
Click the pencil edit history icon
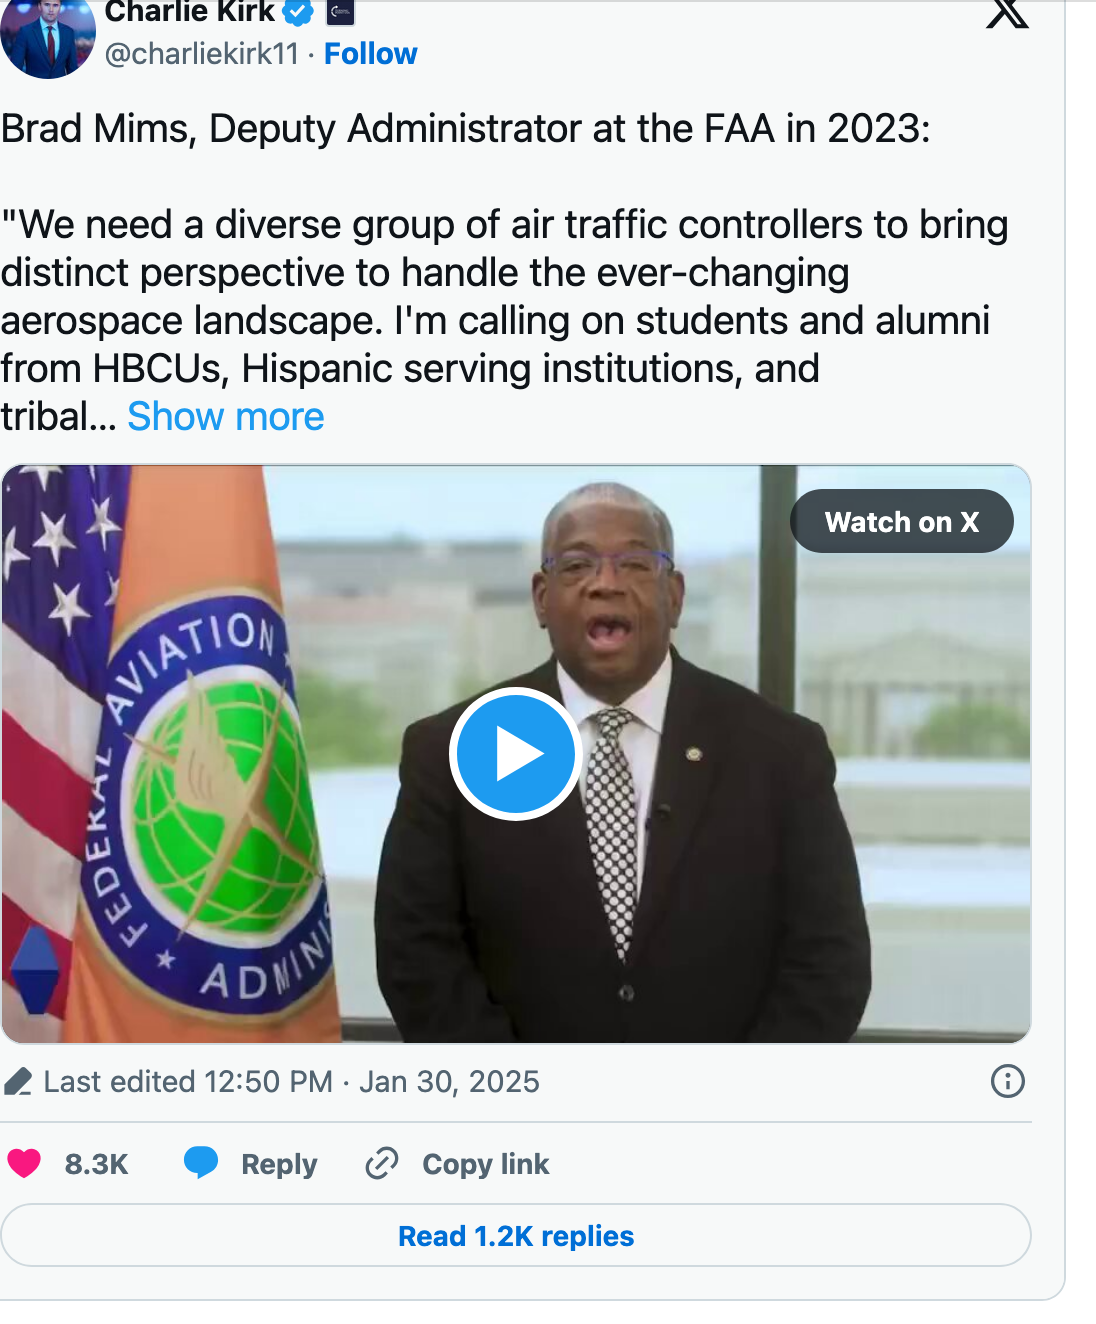coord(18,1082)
